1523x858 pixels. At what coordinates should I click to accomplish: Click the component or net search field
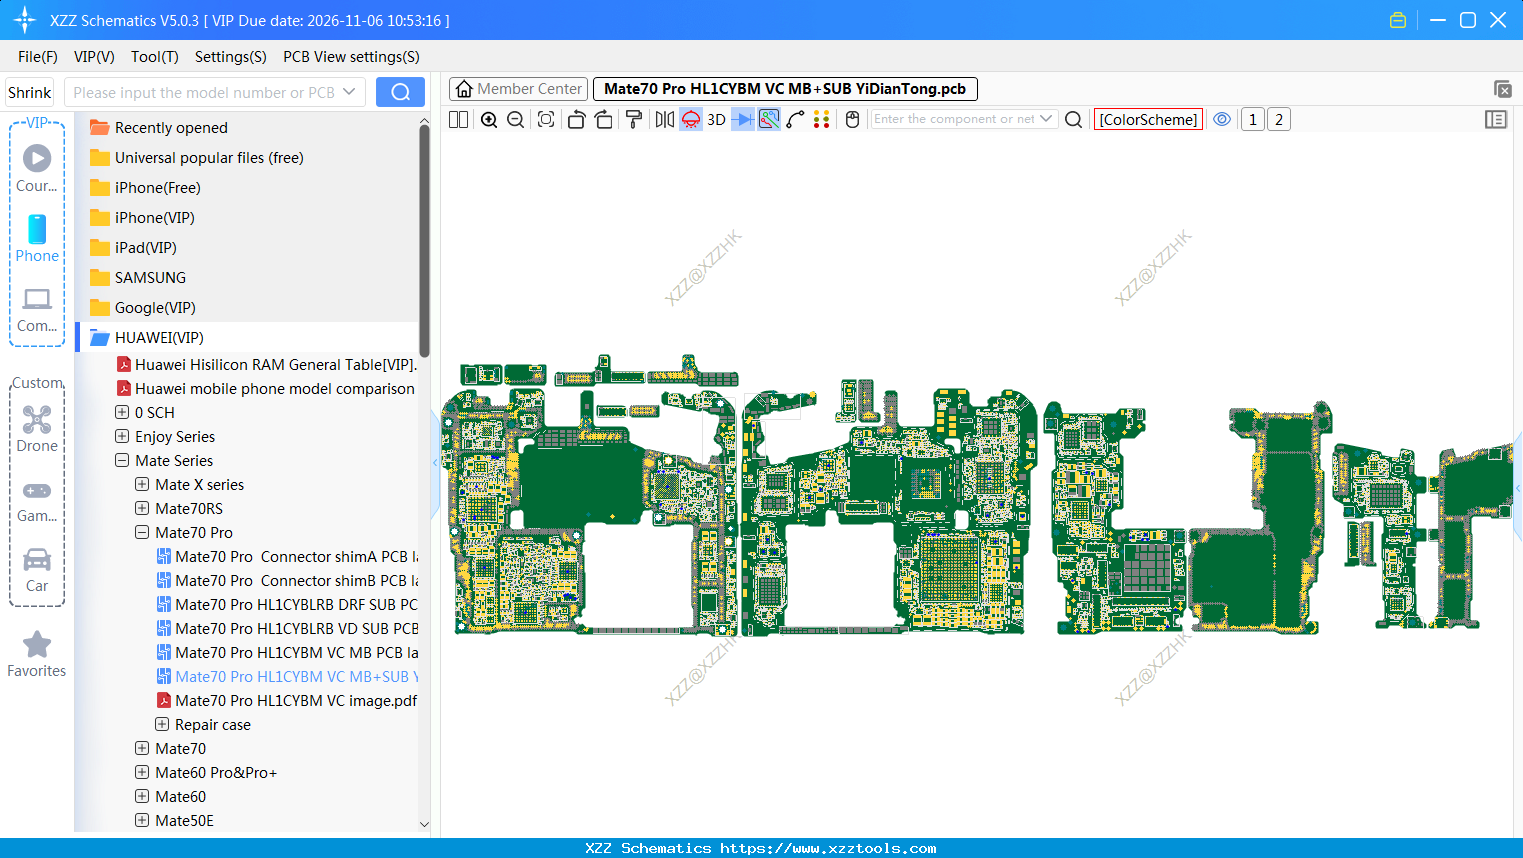point(954,119)
